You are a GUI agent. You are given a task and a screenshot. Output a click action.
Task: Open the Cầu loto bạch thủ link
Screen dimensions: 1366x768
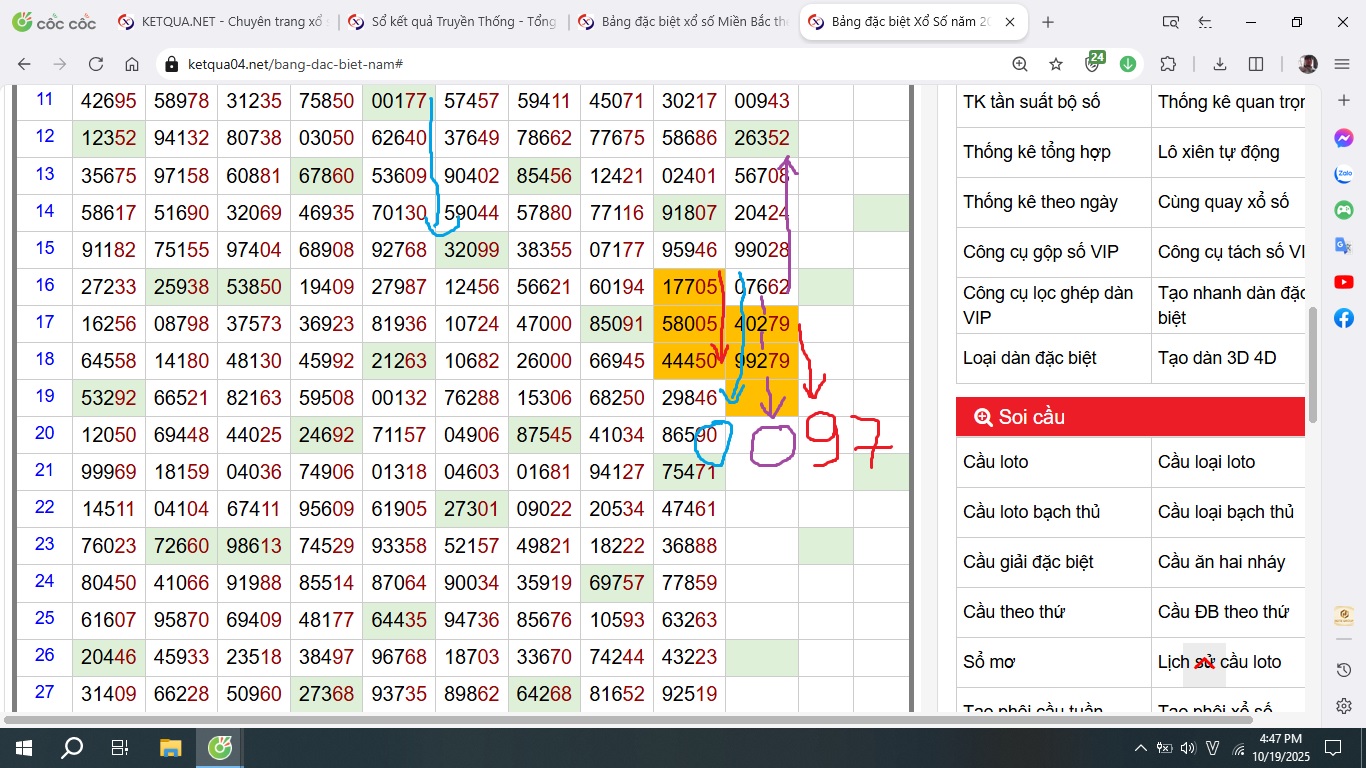coord(1031,512)
